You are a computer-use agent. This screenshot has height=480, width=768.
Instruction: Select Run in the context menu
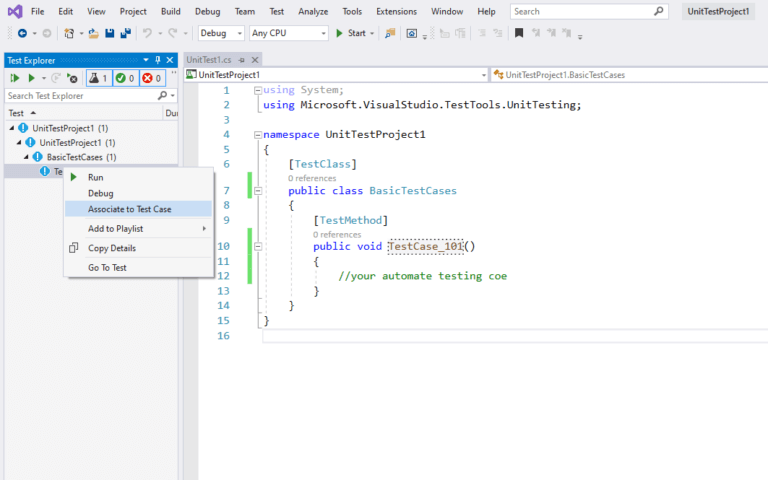(x=138, y=177)
